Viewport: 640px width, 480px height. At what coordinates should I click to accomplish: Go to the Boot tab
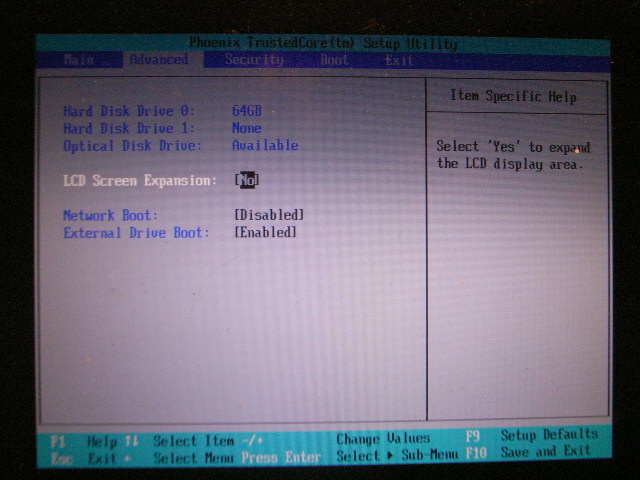click(x=334, y=60)
